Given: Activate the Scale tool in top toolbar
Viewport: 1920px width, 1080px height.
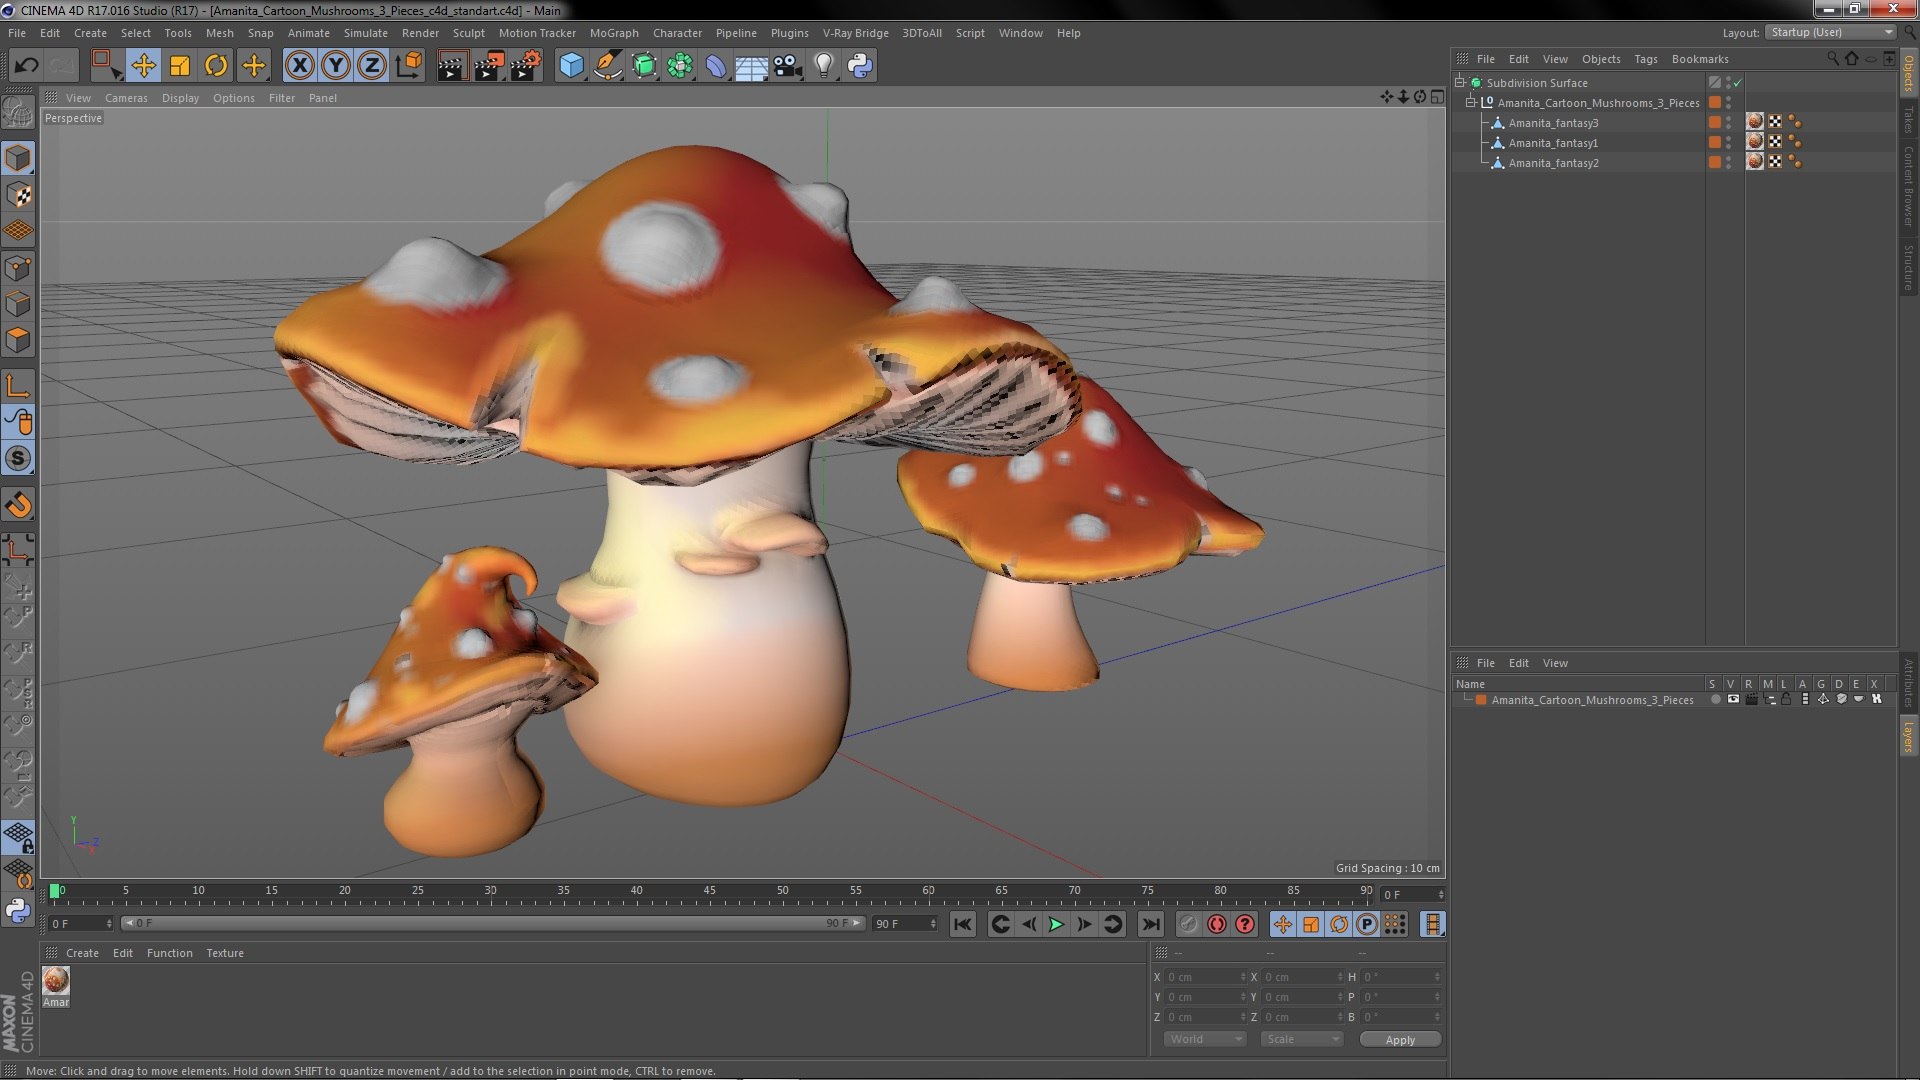Looking at the screenshot, I should click(180, 66).
